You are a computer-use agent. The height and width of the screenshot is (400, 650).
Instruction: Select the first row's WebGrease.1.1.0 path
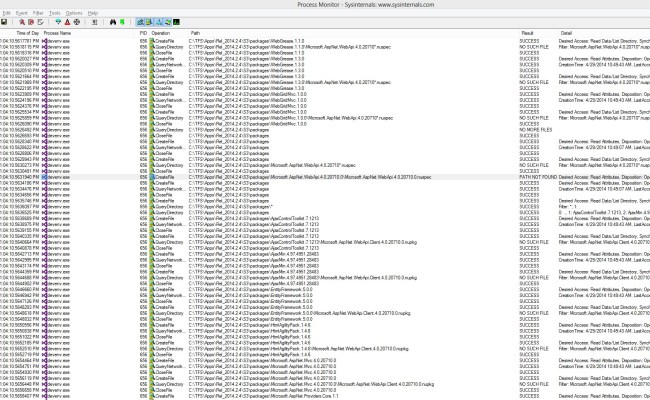tap(247, 41)
